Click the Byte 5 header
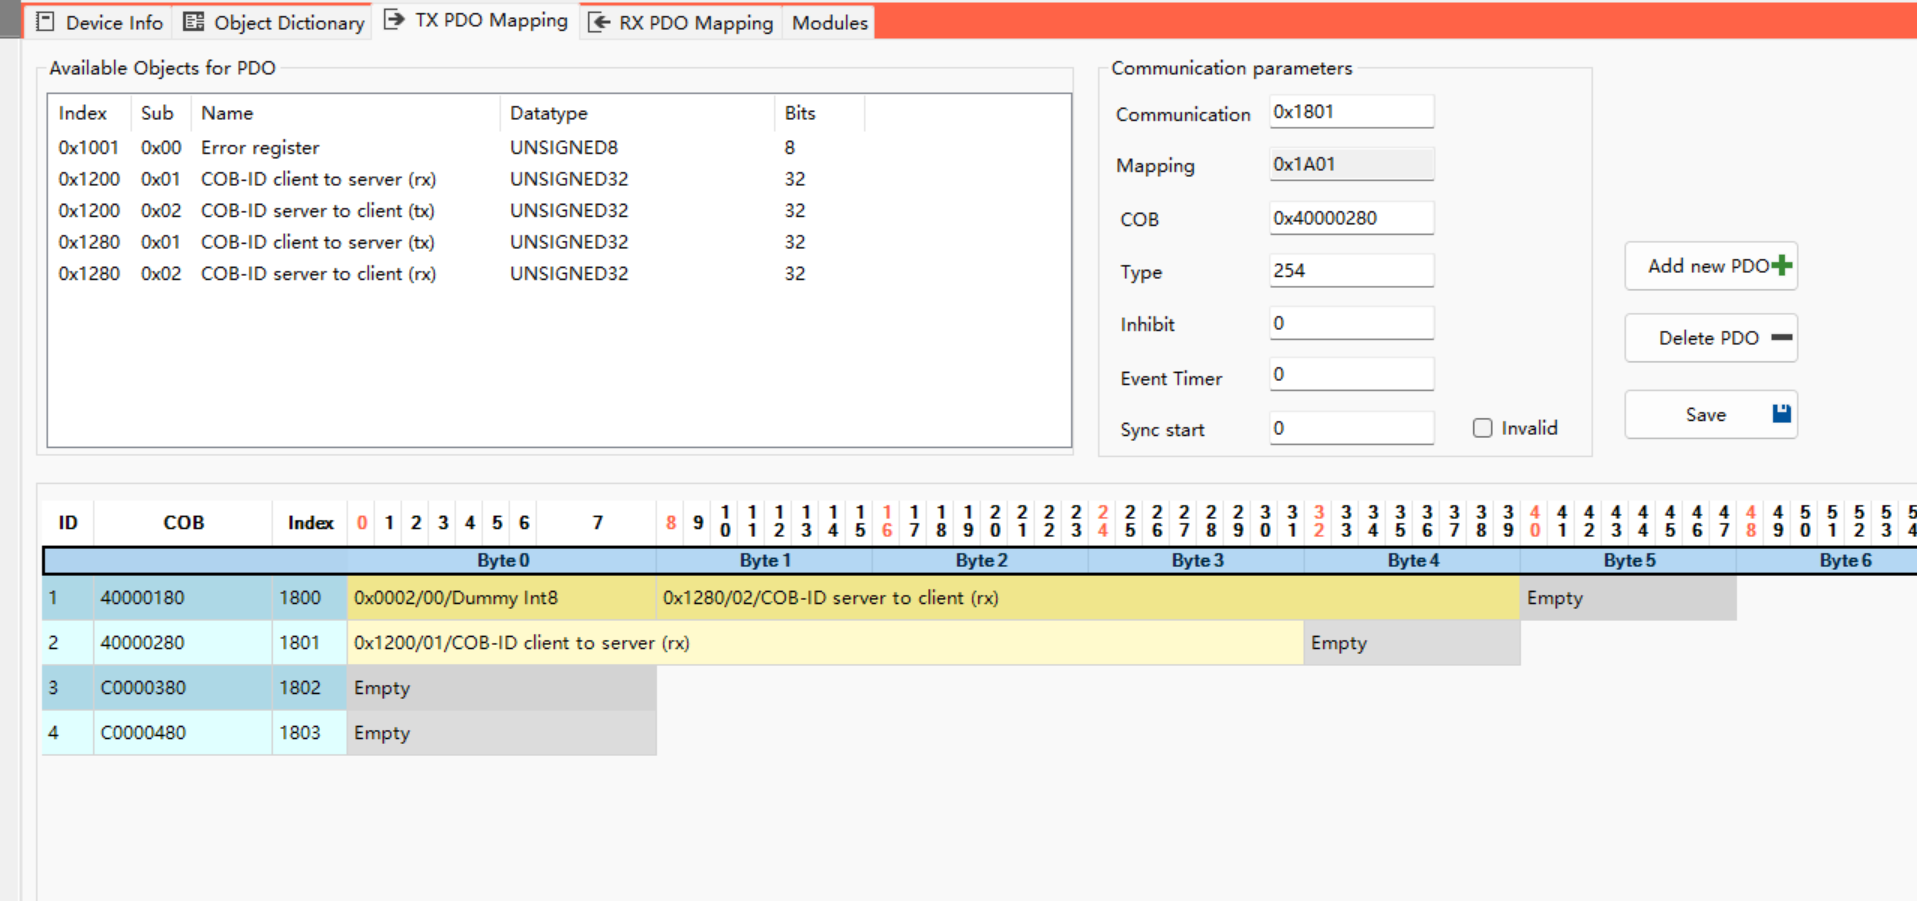The height and width of the screenshot is (901, 1917). click(1628, 560)
